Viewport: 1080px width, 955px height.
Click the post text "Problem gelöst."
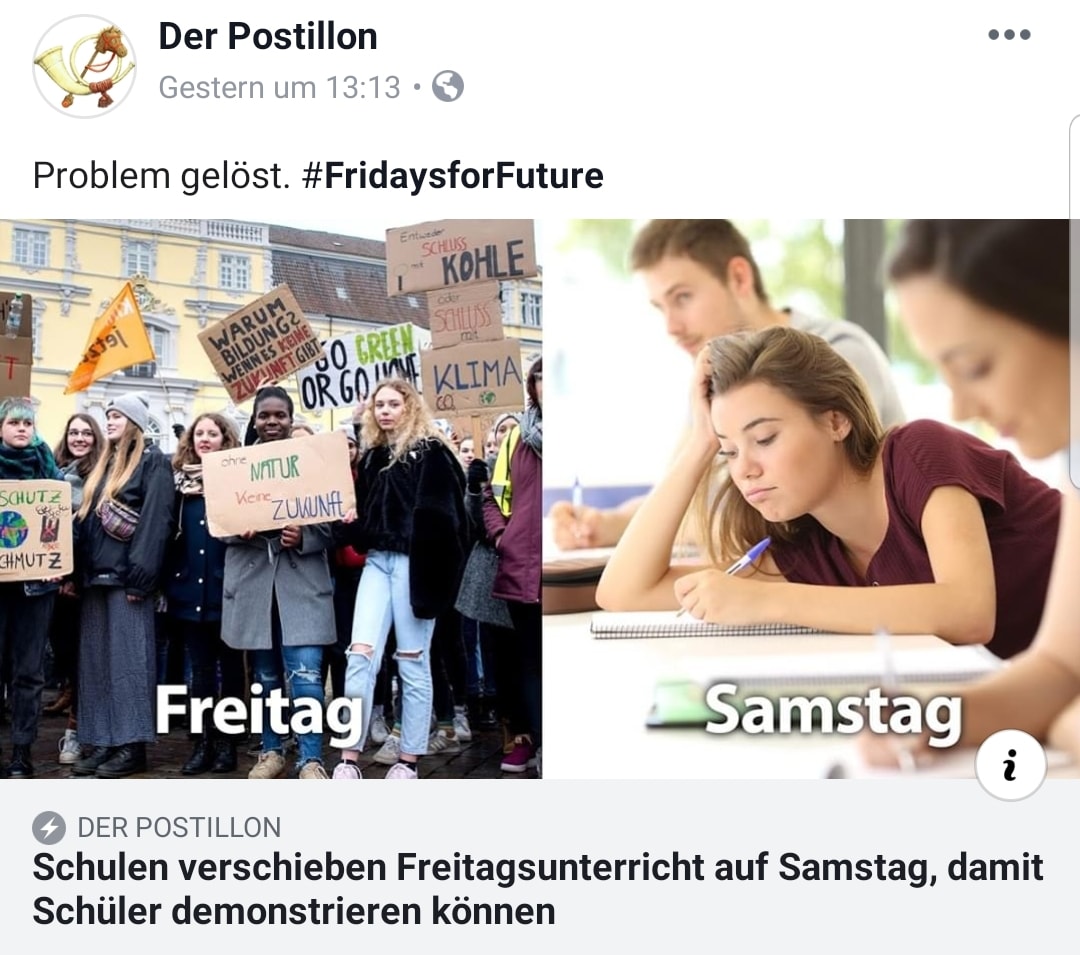pyautogui.click(x=161, y=176)
